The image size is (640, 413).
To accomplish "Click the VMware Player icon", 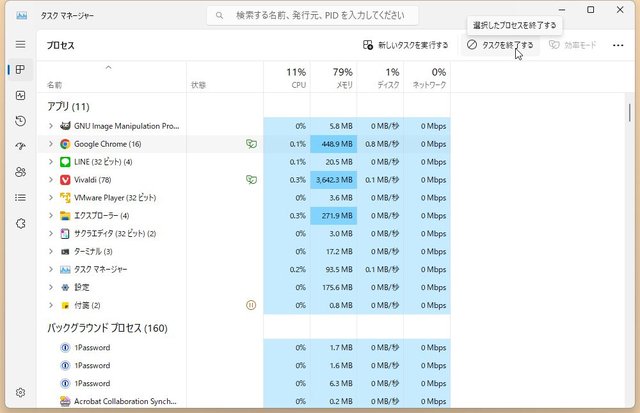I will [x=65, y=198].
